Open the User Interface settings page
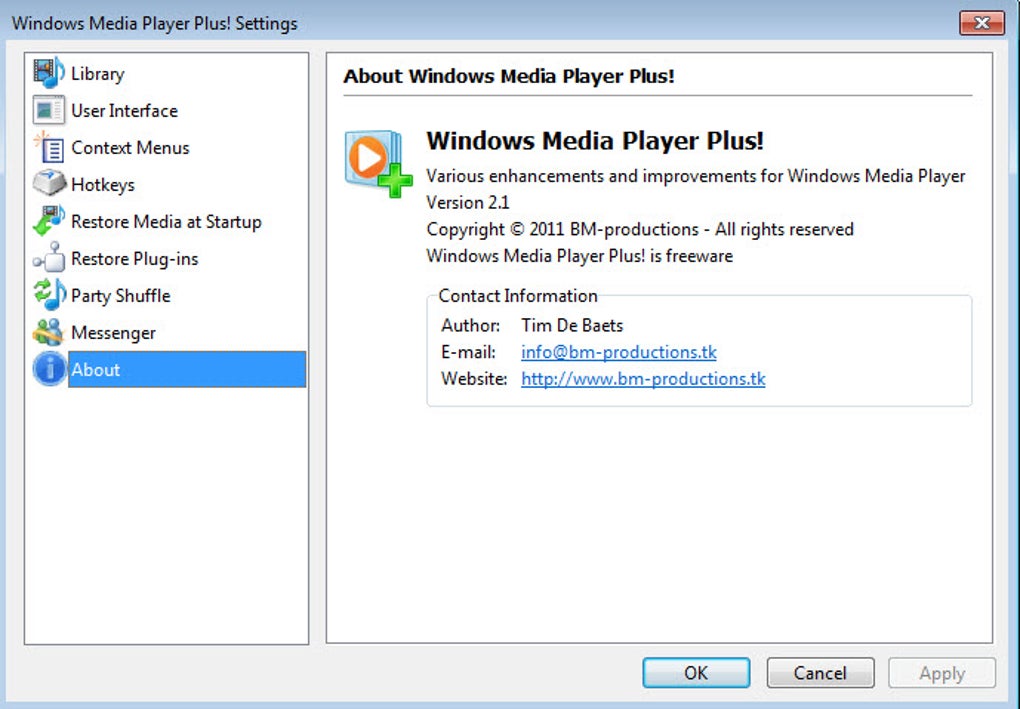Screen dimensions: 1020x709 (x=124, y=111)
